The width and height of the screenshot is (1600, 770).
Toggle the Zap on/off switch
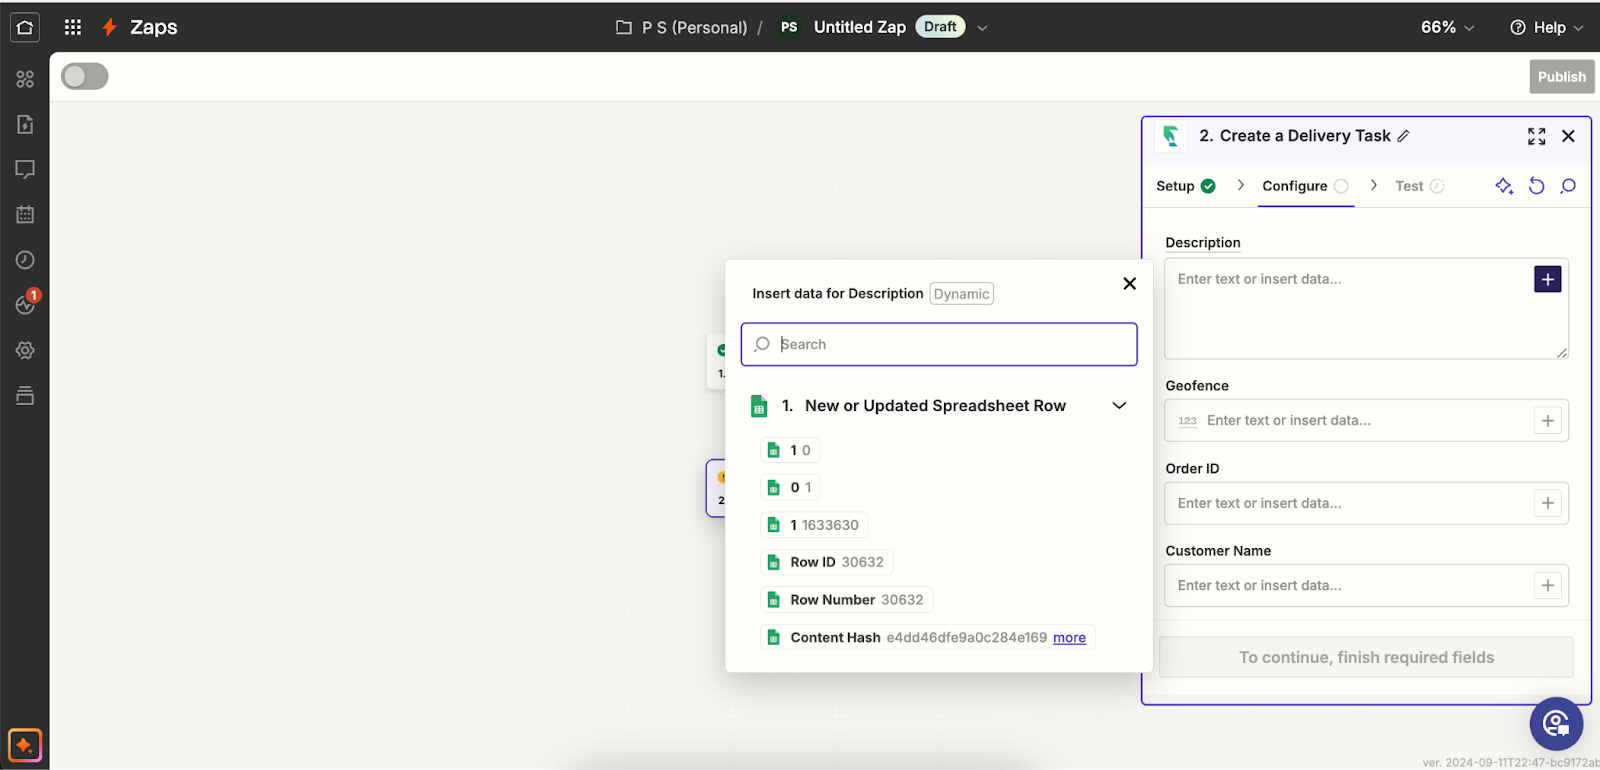click(x=85, y=76)
